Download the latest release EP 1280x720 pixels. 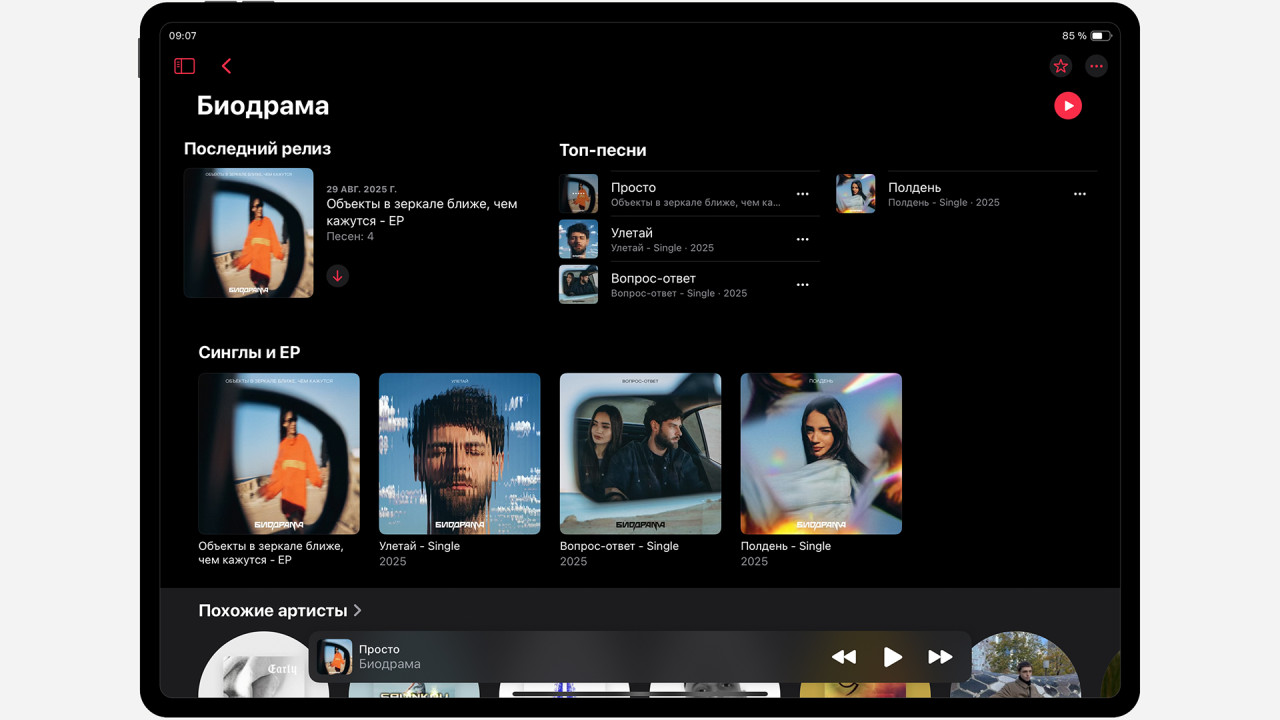338,276
